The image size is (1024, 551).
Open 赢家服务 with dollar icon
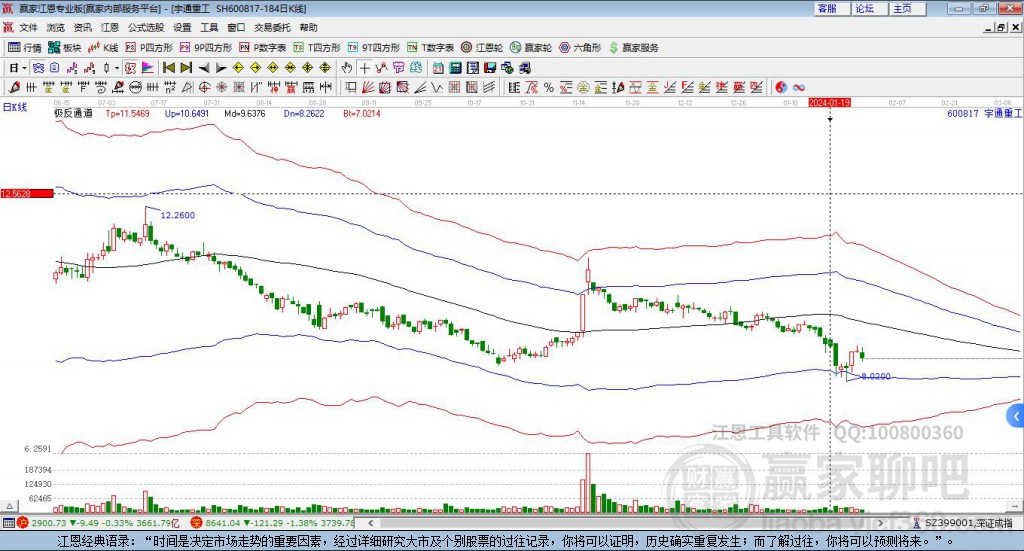[633, 48]
